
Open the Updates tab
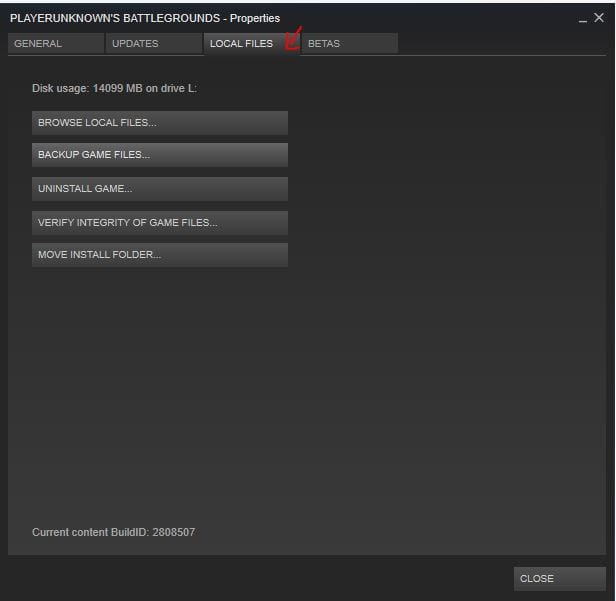coord(154,44)
